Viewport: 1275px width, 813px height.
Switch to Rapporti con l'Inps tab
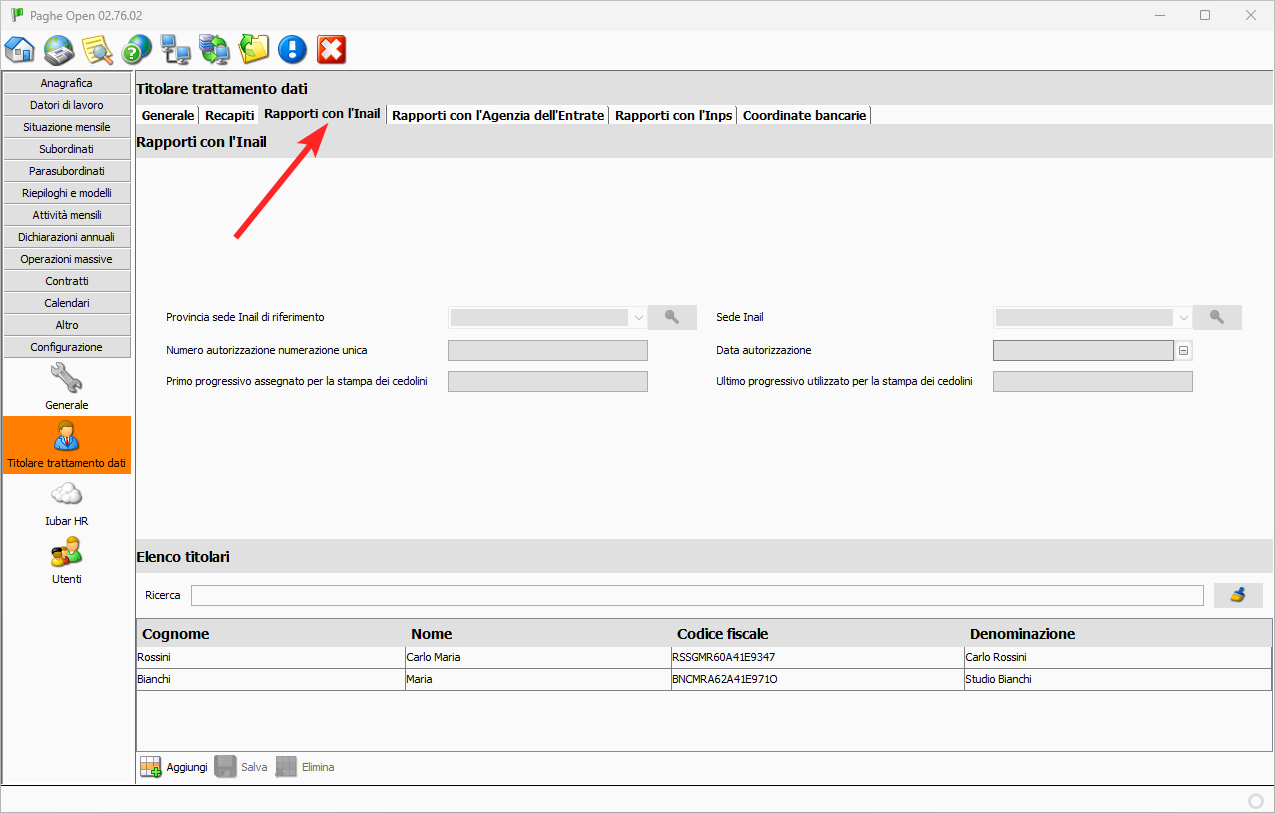[x=673, y=115]
